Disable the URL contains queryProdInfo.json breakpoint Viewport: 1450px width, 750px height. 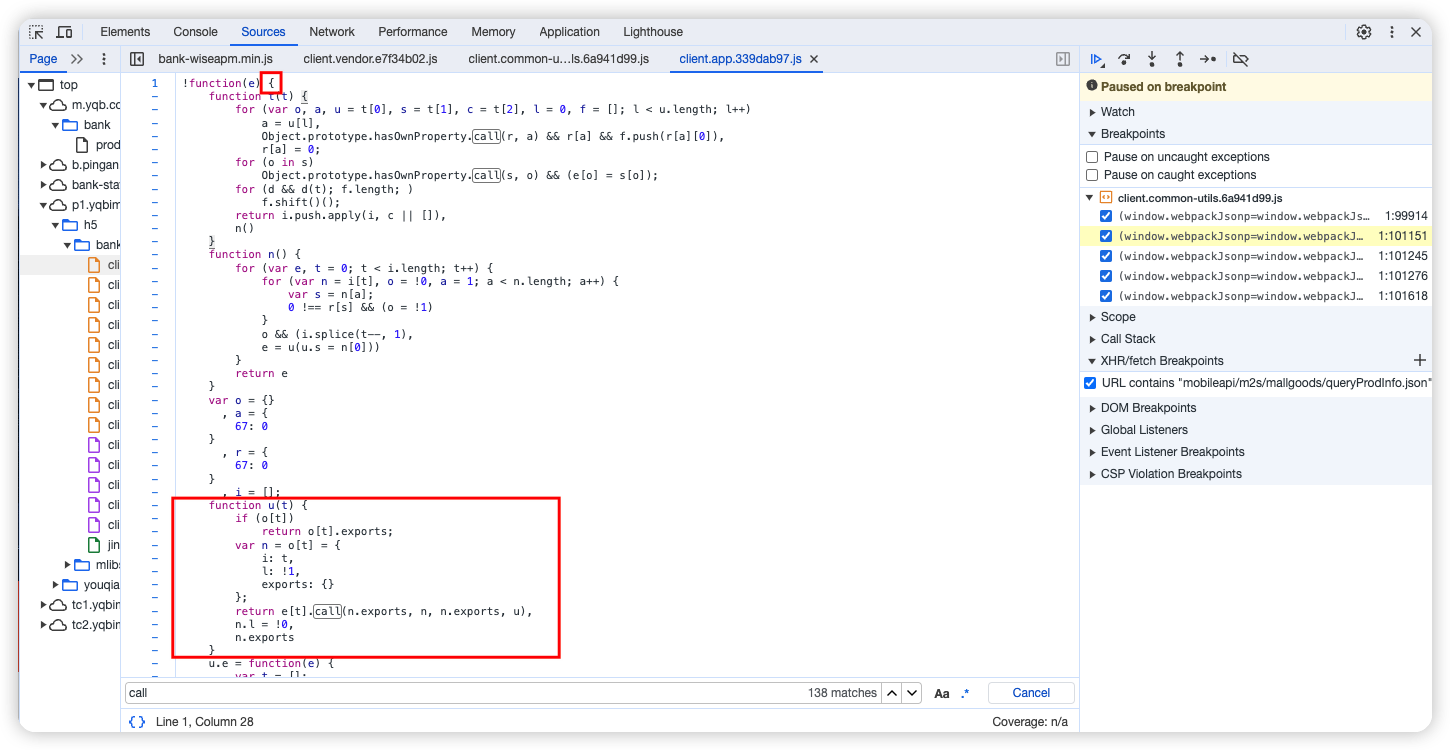[1090, 383]
